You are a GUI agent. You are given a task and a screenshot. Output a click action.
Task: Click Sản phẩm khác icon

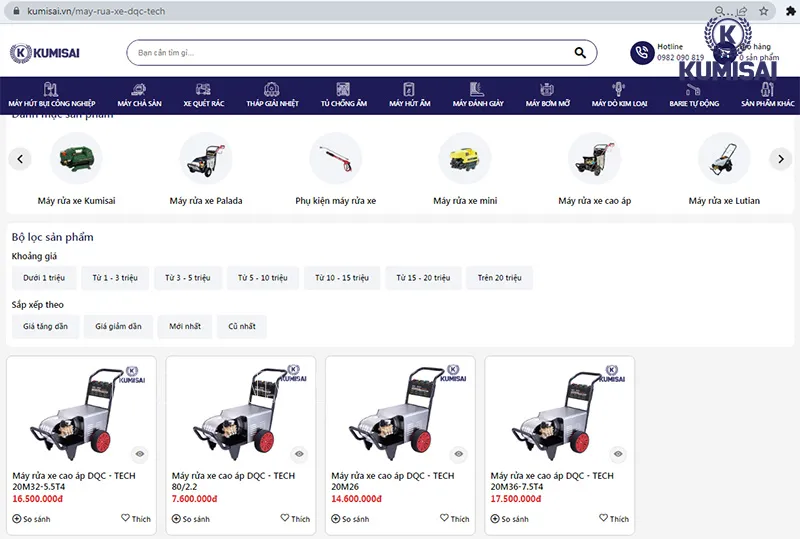point(767,89)
